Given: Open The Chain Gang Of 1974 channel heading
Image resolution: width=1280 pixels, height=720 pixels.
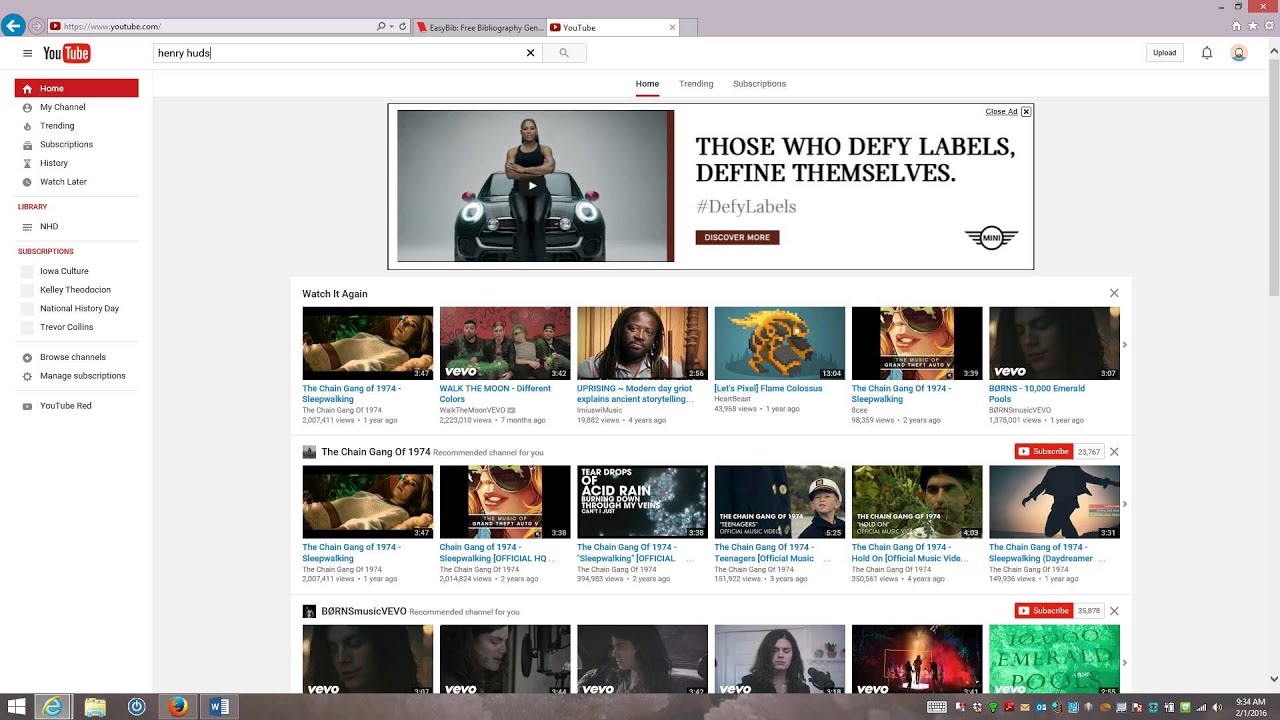Looking at the screenshot, I should click(376, 452).
